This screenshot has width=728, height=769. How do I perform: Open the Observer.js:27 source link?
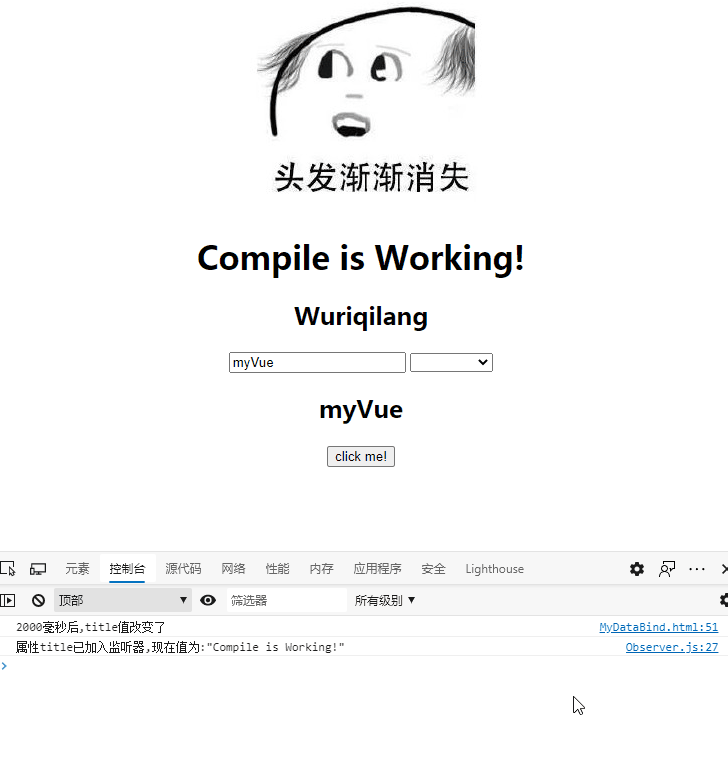671,647
